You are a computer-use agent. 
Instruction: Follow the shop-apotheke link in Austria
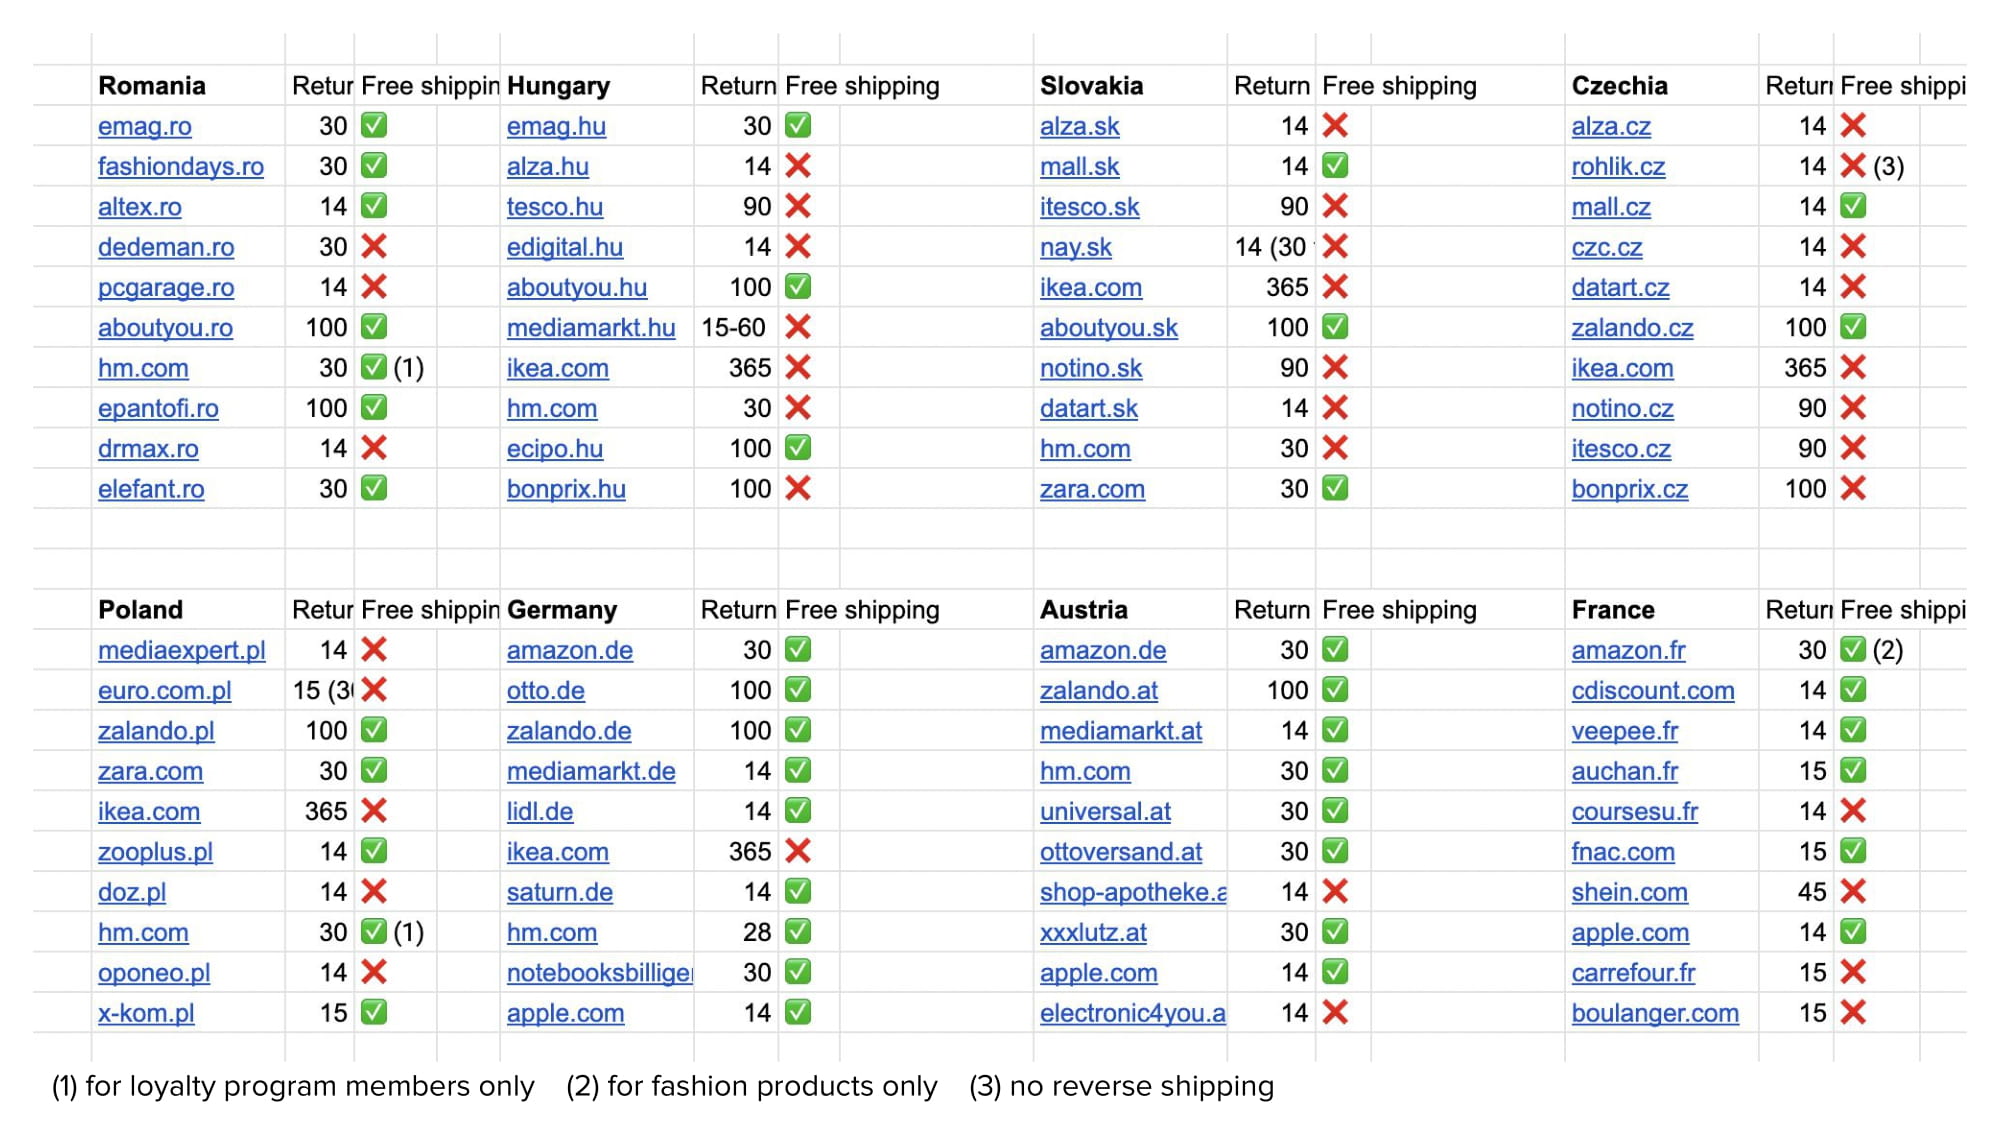(1134, 892)
